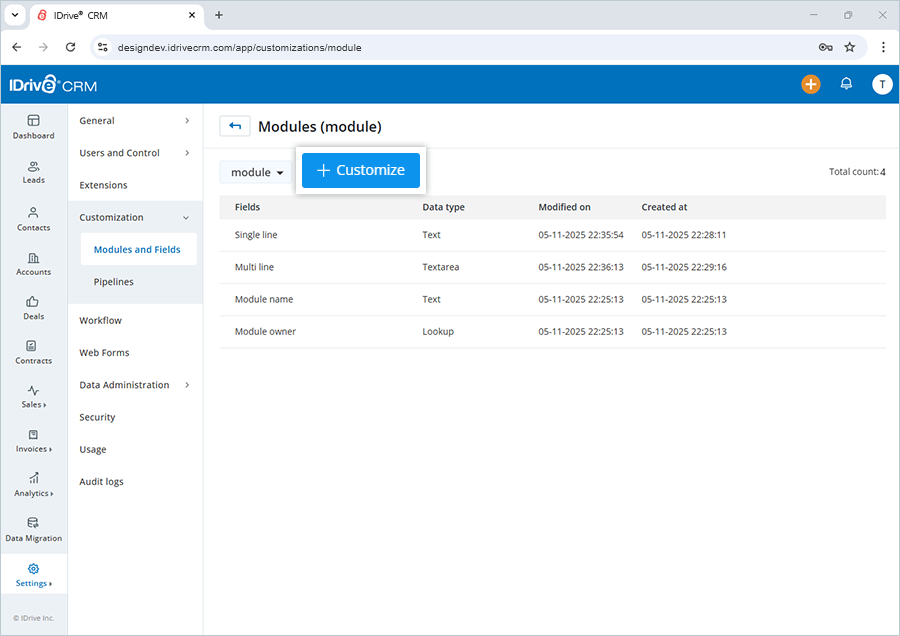Image resolution: width=900 pixels, height=636 pixels.
Task: Open the profile avatar menu
Action: [882, 85]
